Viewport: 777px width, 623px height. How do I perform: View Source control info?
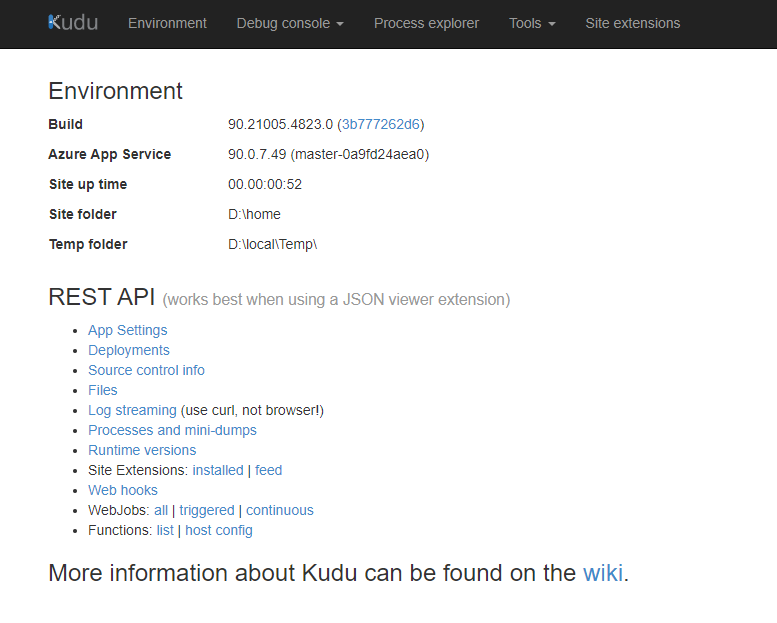point(146,370)
